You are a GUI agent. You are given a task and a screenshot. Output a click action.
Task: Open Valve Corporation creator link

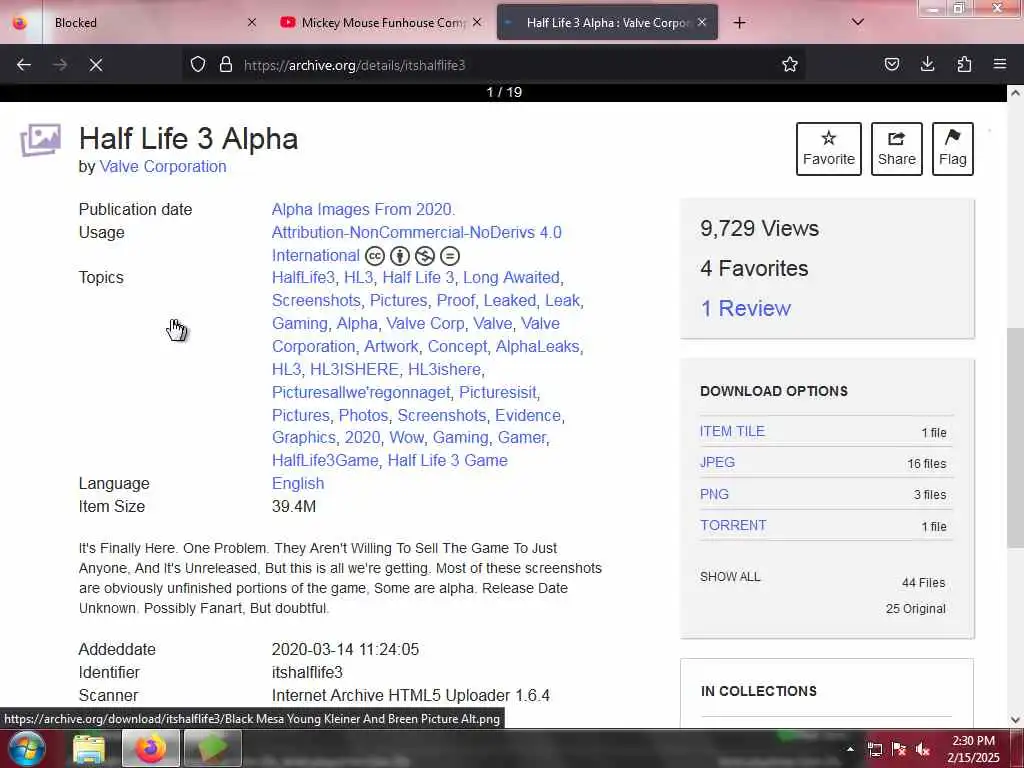coord(163,167)
